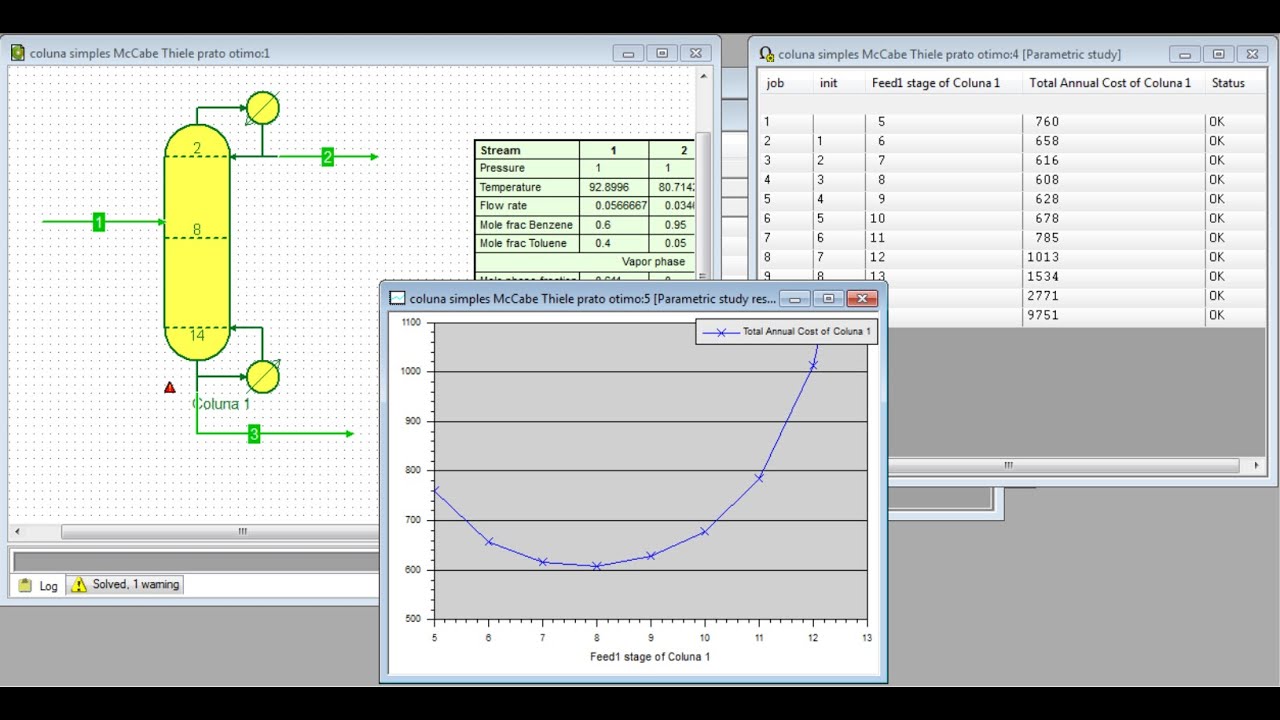
Task: Click the 'Mole frac Toluene' row label
Action: pyautogui.click(x=523, y=243)
